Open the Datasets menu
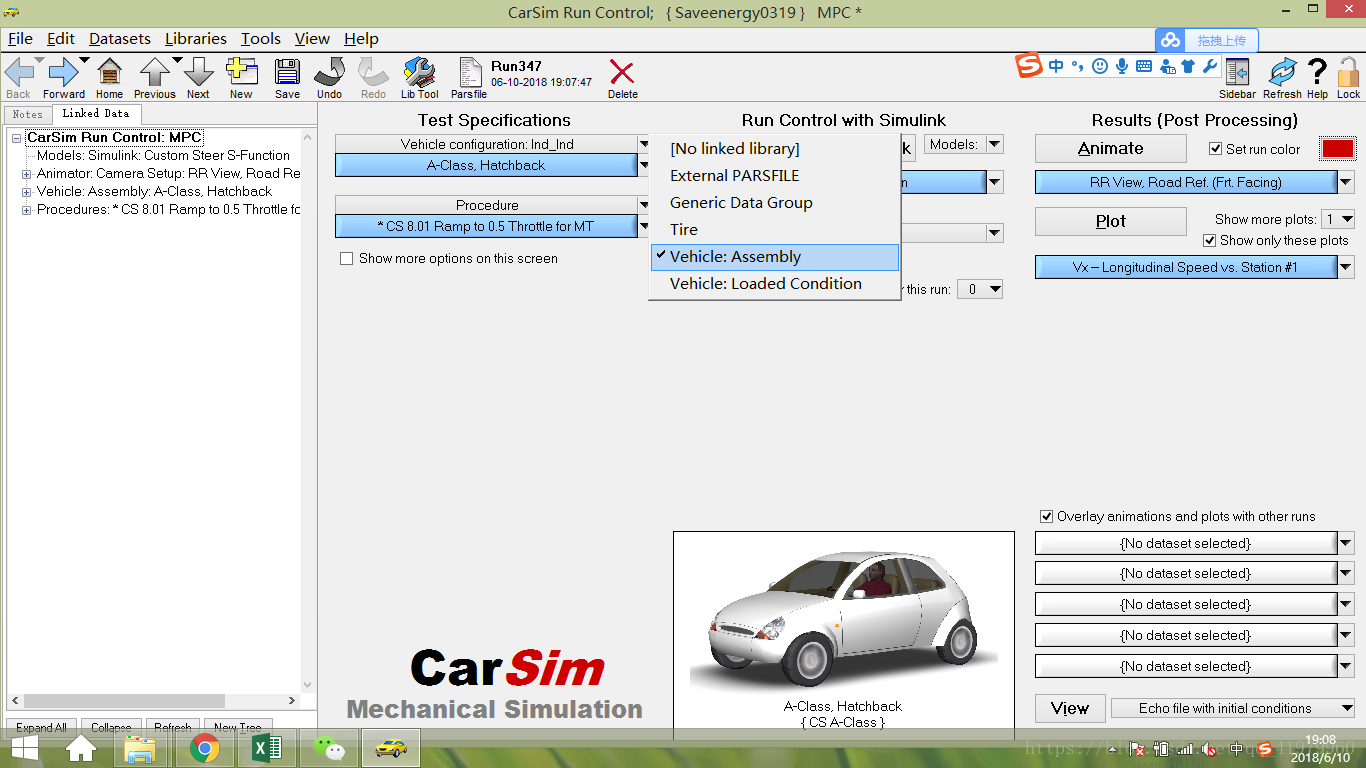 click(120, 38)
